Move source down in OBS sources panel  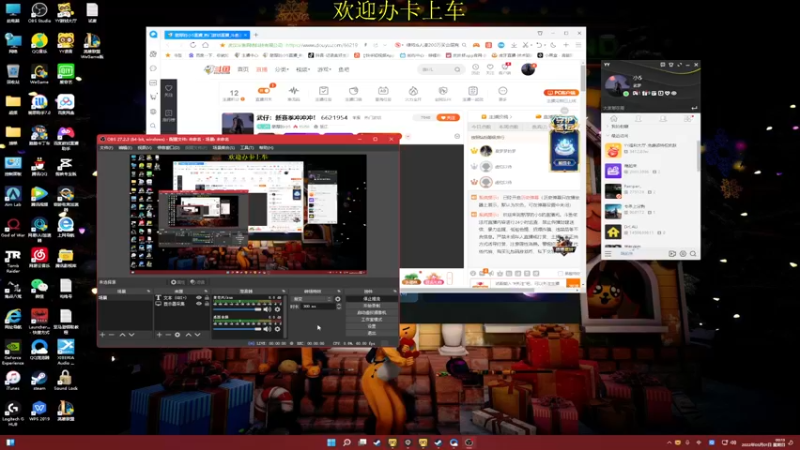(x=197, y=335)
